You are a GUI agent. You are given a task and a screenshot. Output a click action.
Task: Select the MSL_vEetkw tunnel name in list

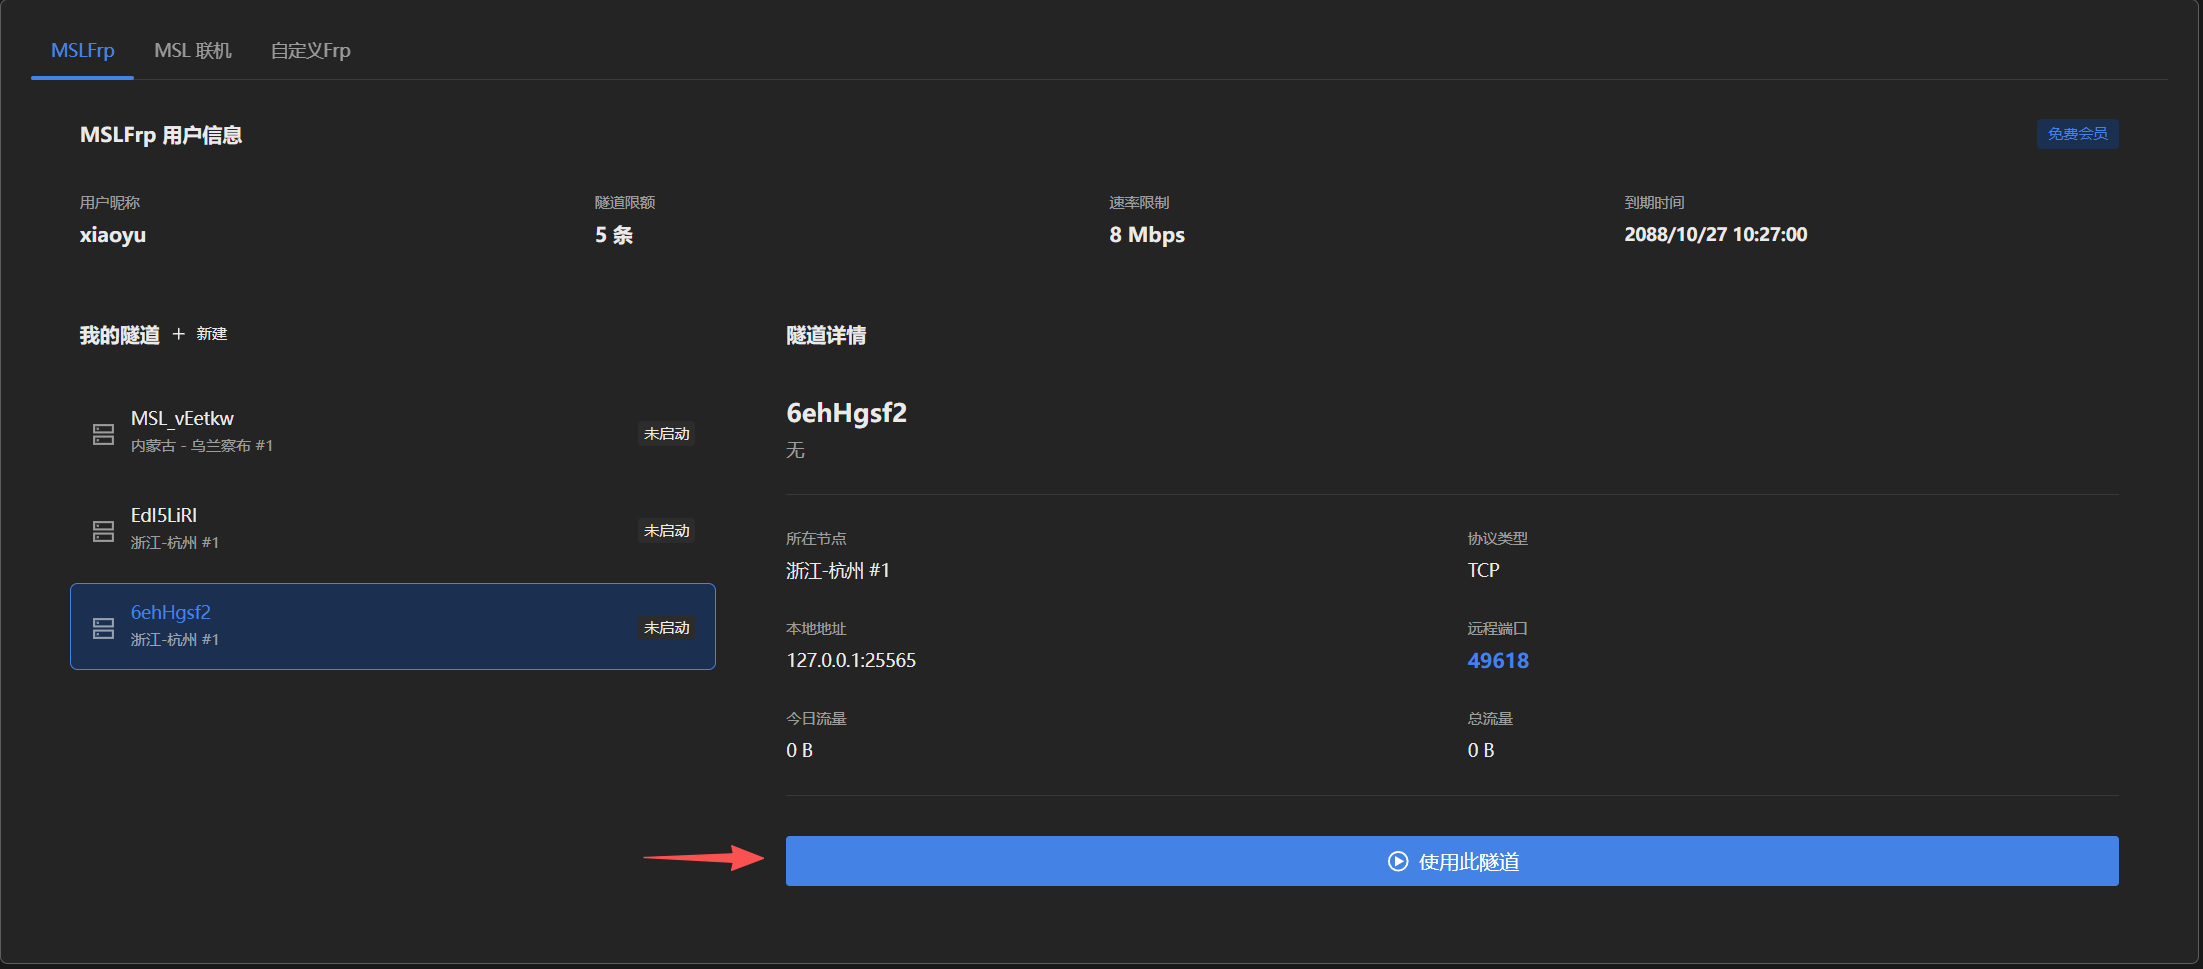coord(182,418)
